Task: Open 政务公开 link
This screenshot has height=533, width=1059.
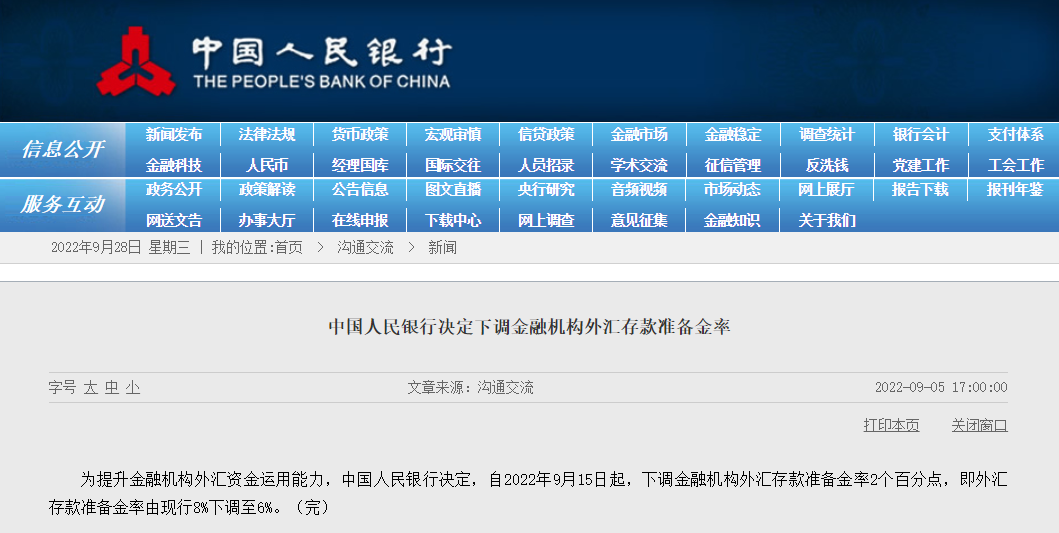Action: pyautogui.click(x=174, y=190)
